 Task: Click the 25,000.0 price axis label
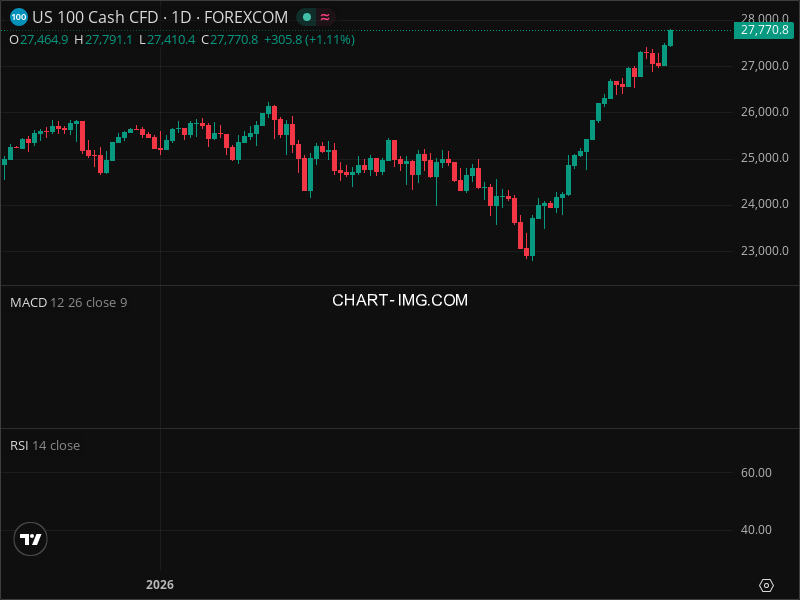[764, 158]
